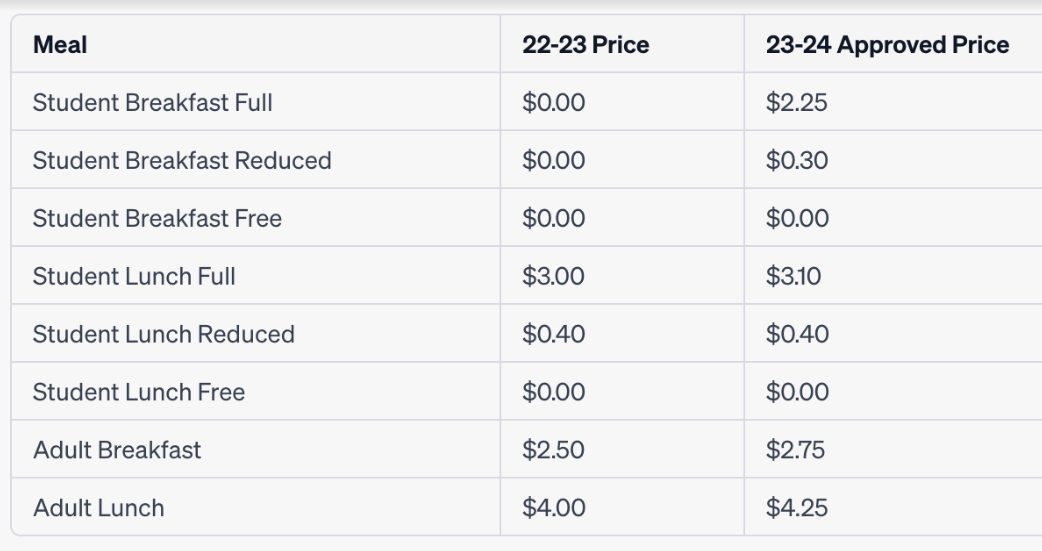Select the 22-23 Price column header
This screenshot has height=551, width=1042.
pyautogui.click(x=585, y=45)
